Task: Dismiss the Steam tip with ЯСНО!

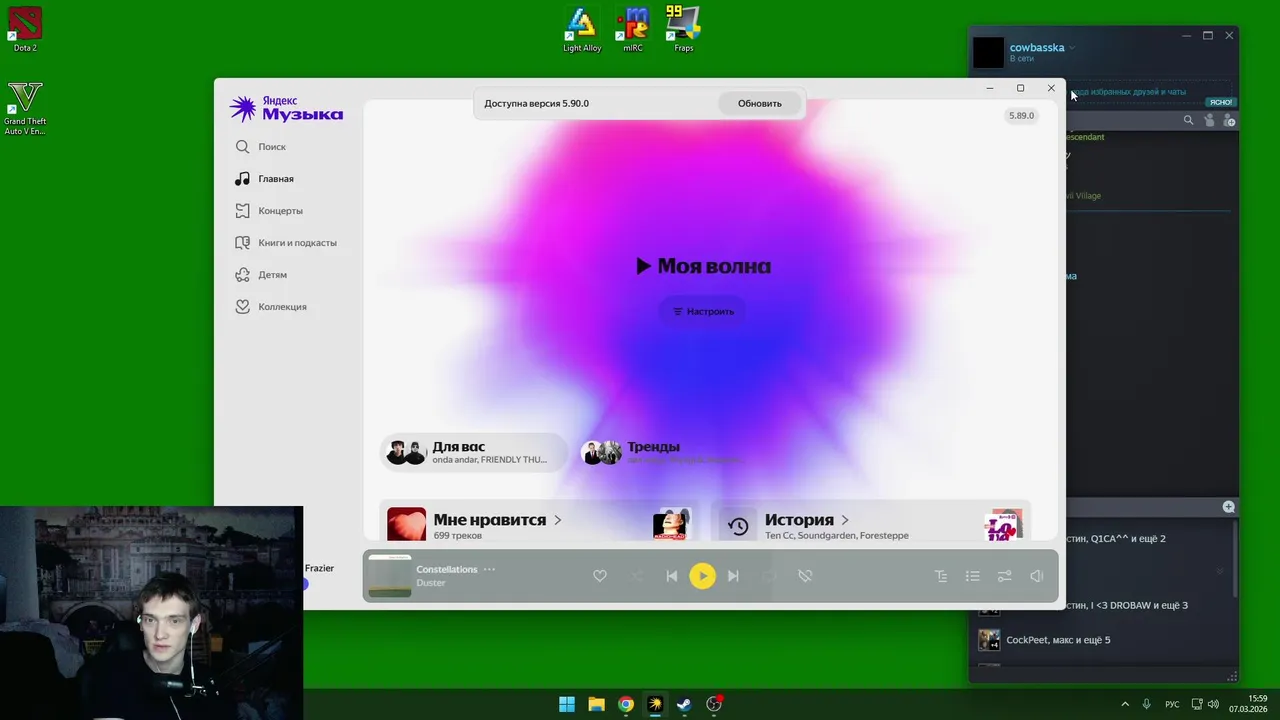Action: coord(1221,102)
